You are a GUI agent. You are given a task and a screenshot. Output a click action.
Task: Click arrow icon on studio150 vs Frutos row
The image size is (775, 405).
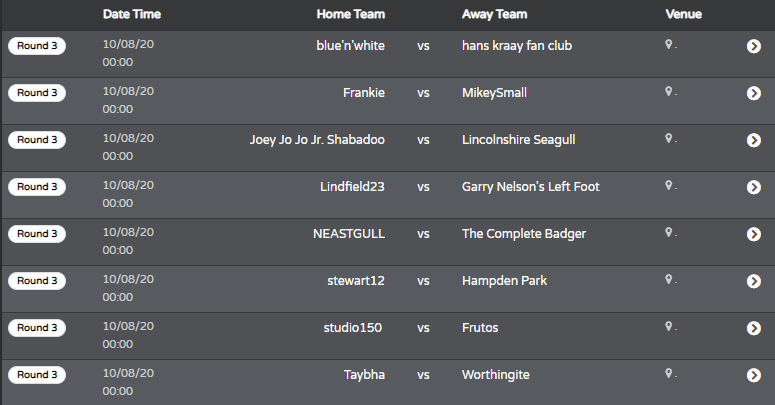(754, 328)
